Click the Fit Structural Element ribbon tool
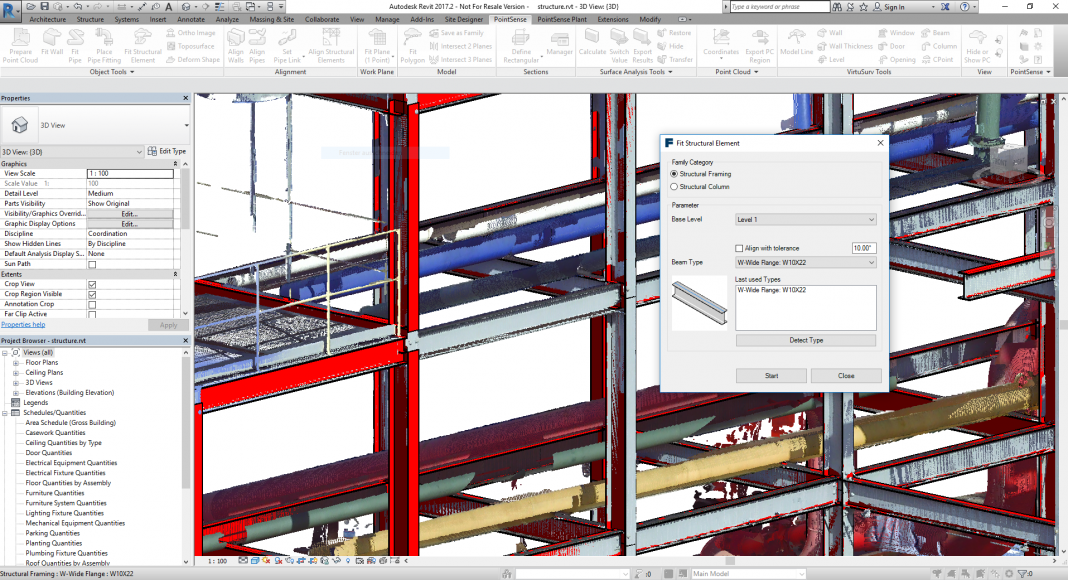1068x580 pixels. pos(143,46)
